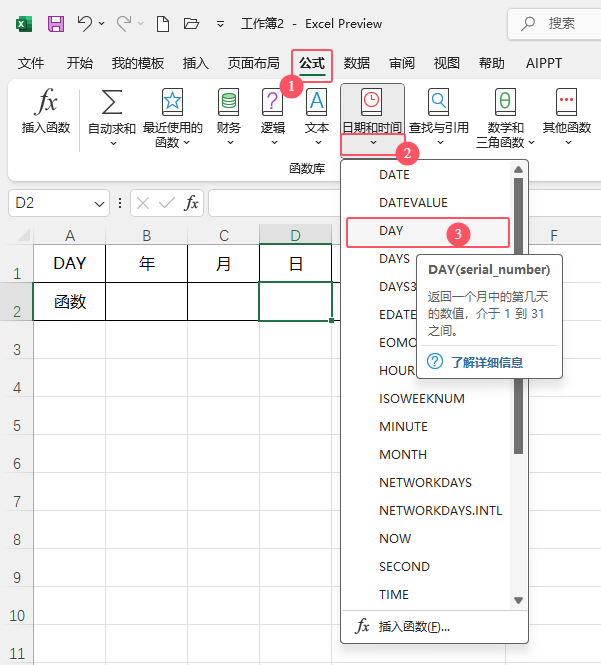Click the 文本 functions icon
Image resolution: width=601 pixels, height=665 pixels.
(316, 102)
